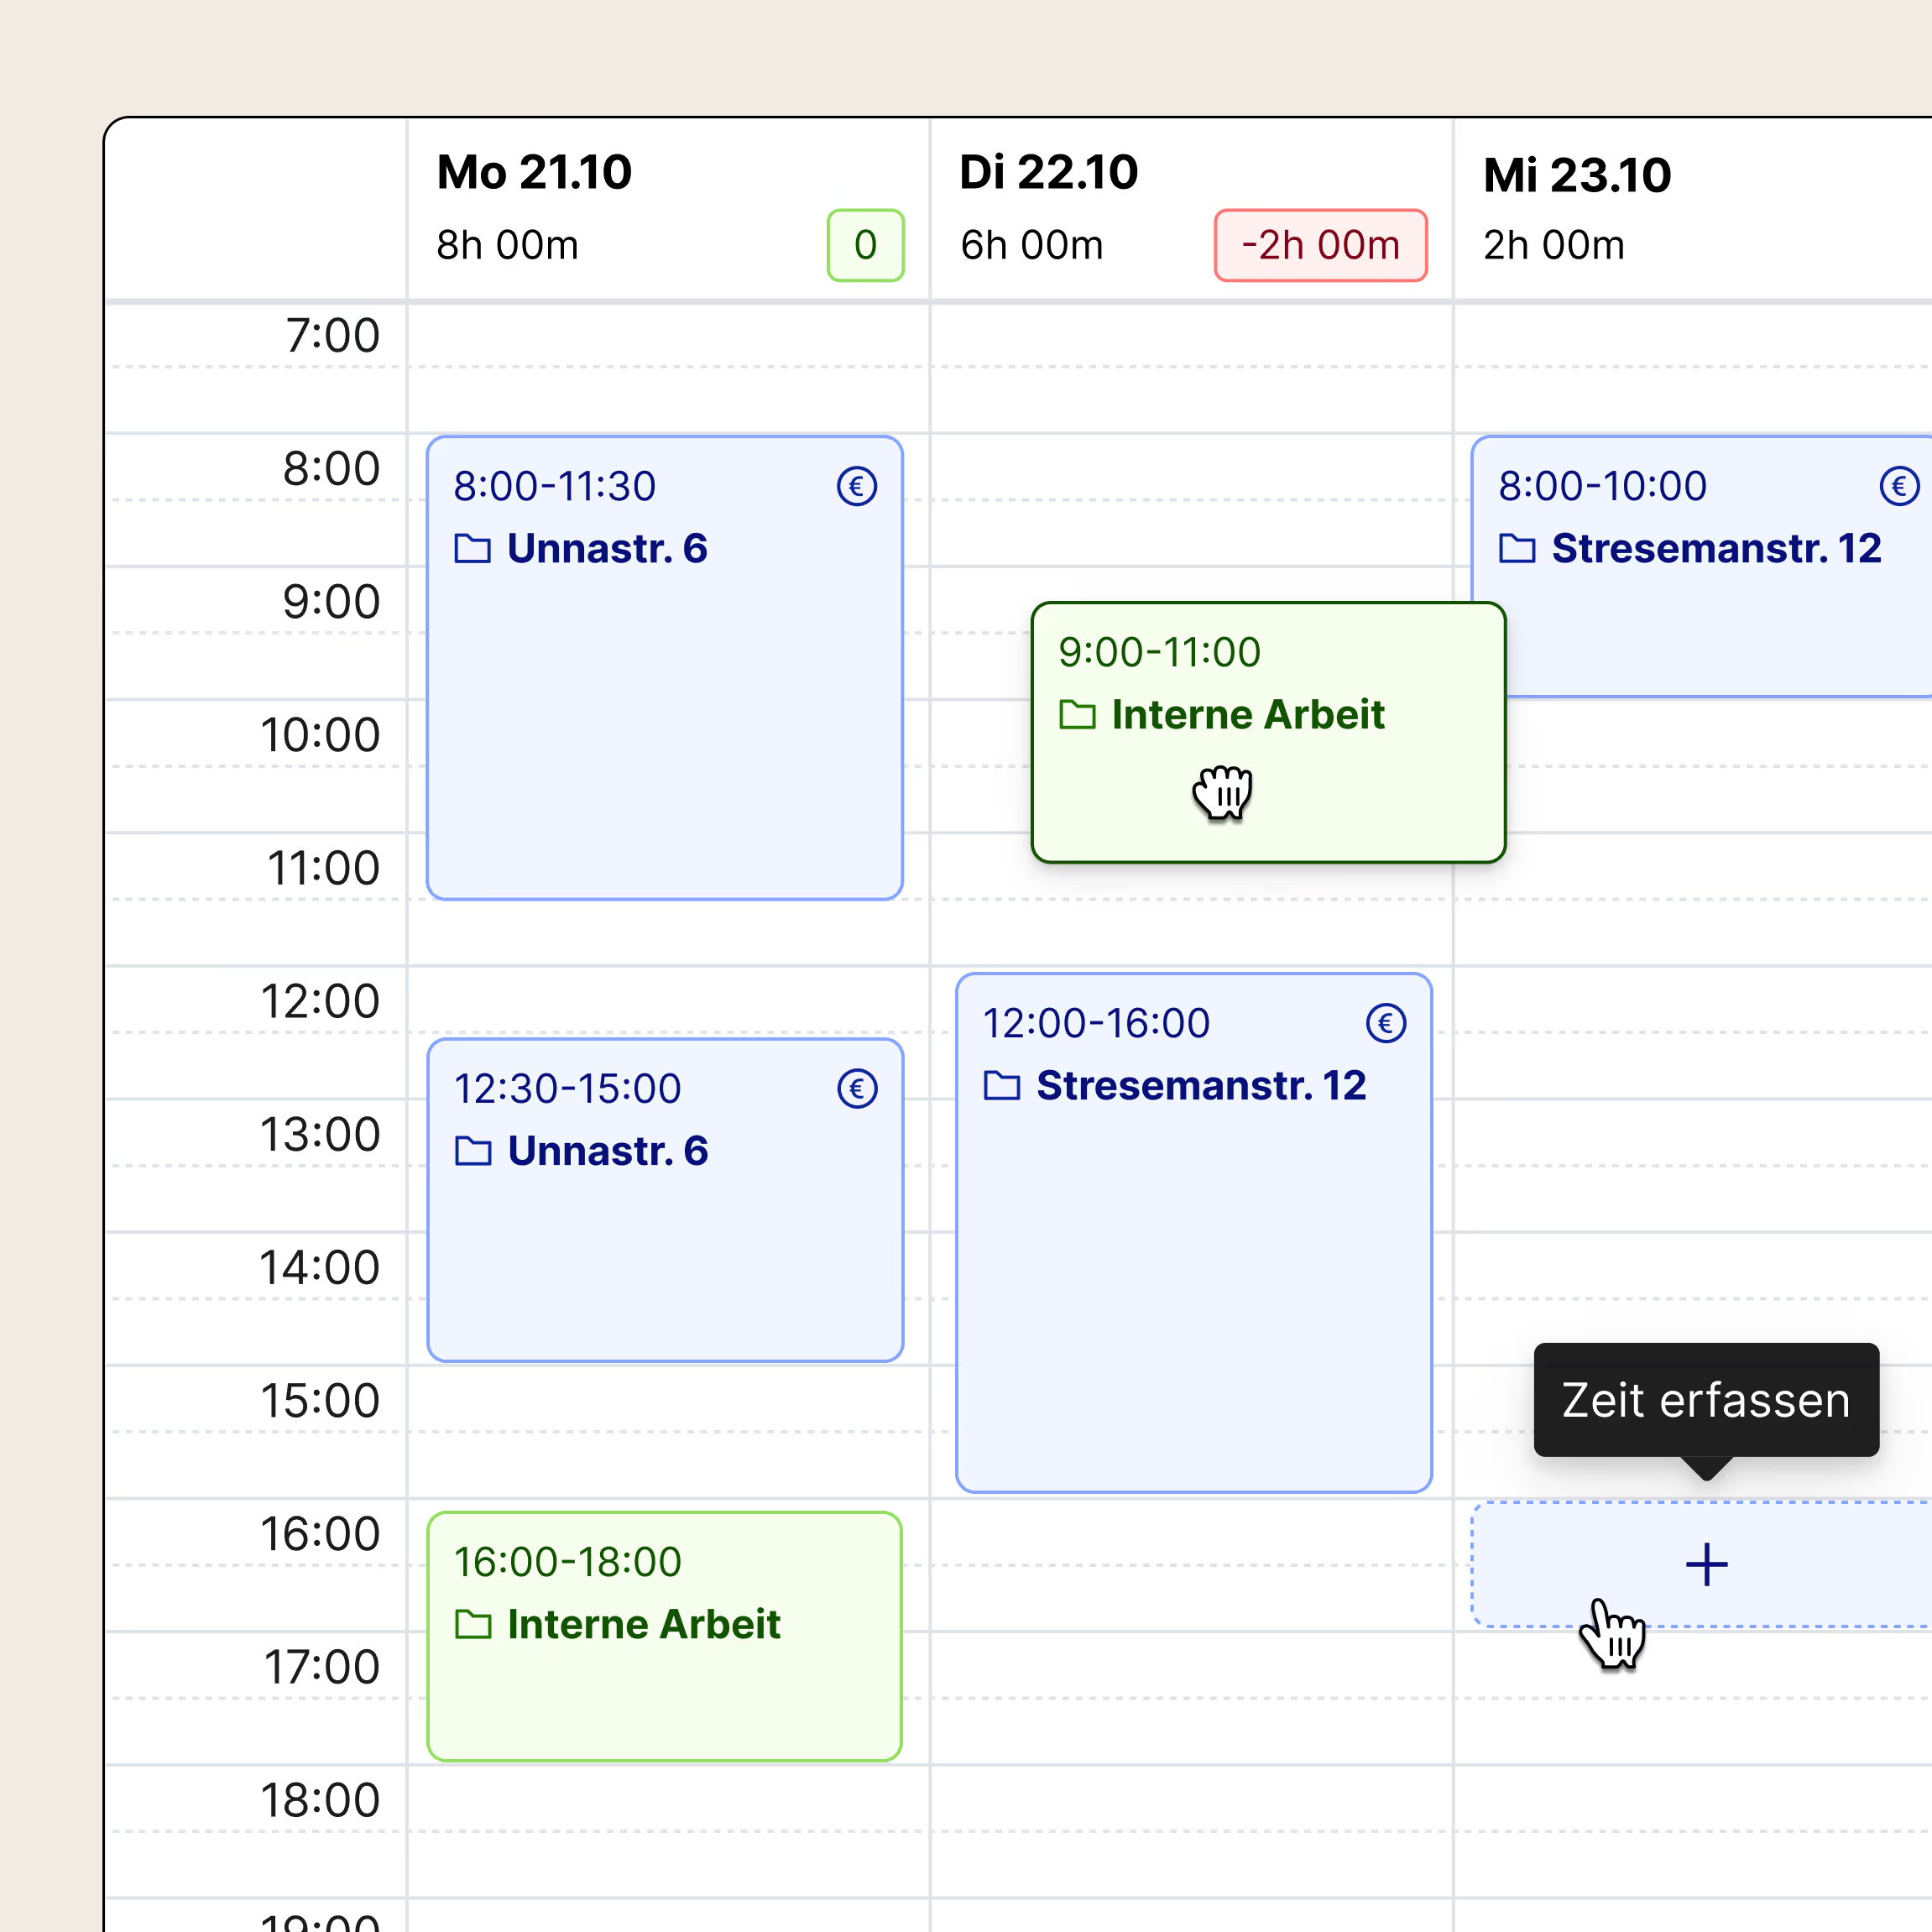Viewport: 1932px width, 1932px height.
Task: Open Monday 12:30-15:00 Unnastr. 6 entry
Action: click(664, 1250)
